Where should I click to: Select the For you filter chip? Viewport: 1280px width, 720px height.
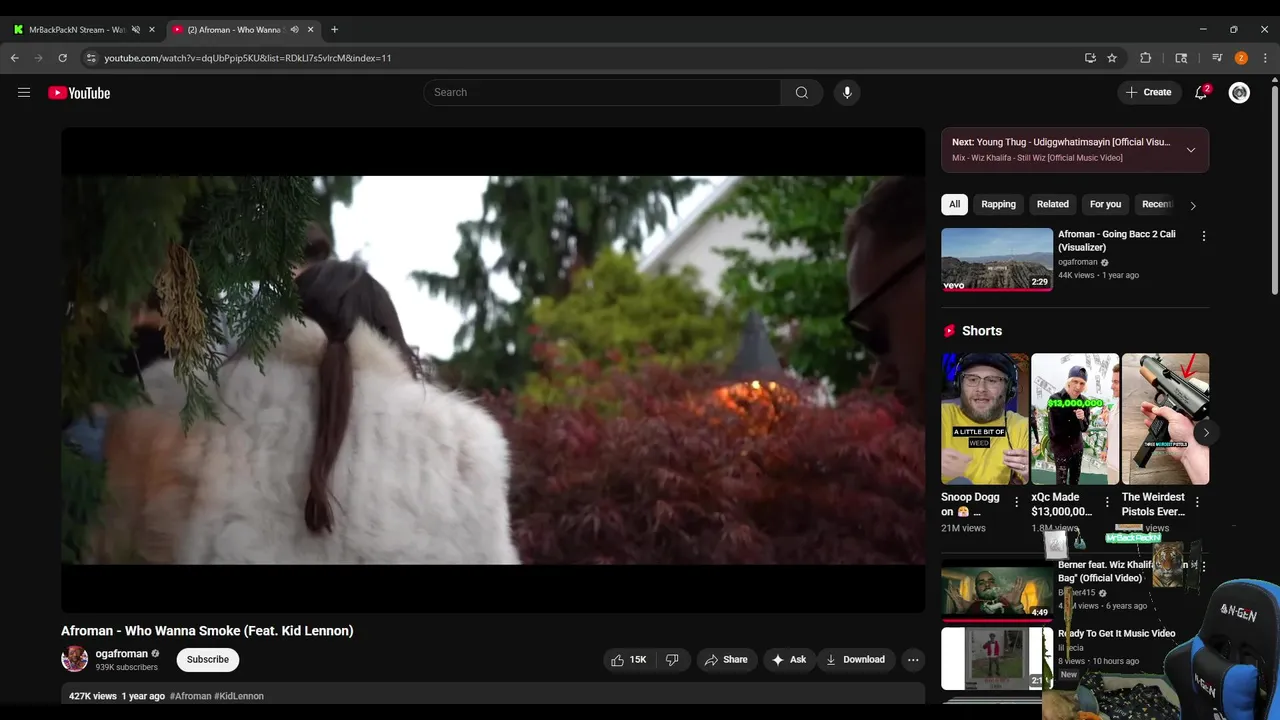point(1105,204)
